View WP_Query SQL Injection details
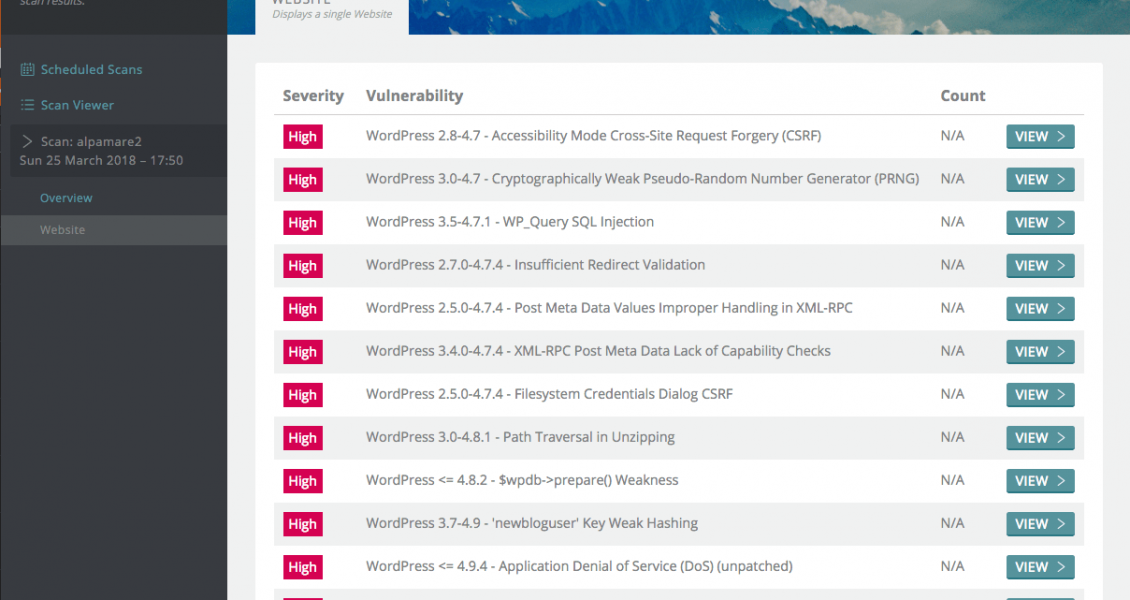Image resolution: width=1130 pixels, height=600 pixels. coord(1040,223)
